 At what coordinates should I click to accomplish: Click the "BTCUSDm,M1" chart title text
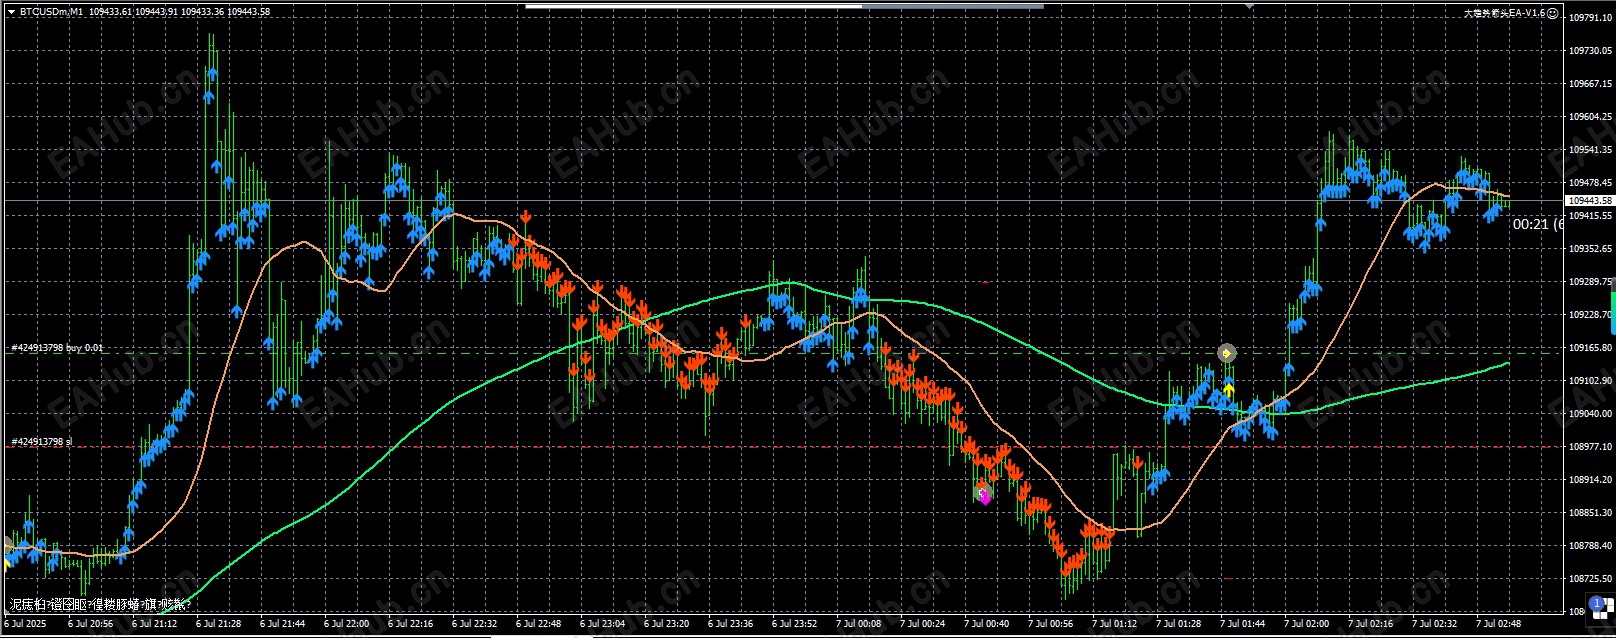[51, 12]
